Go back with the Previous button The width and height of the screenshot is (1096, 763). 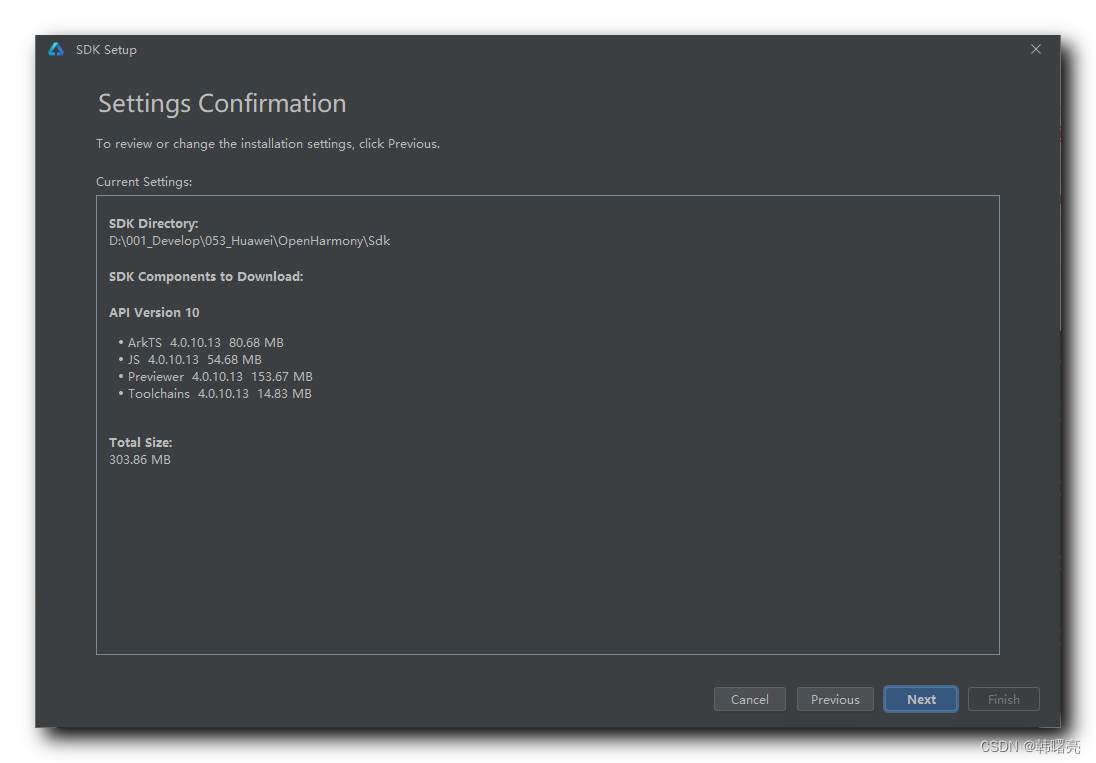point(835,699)
